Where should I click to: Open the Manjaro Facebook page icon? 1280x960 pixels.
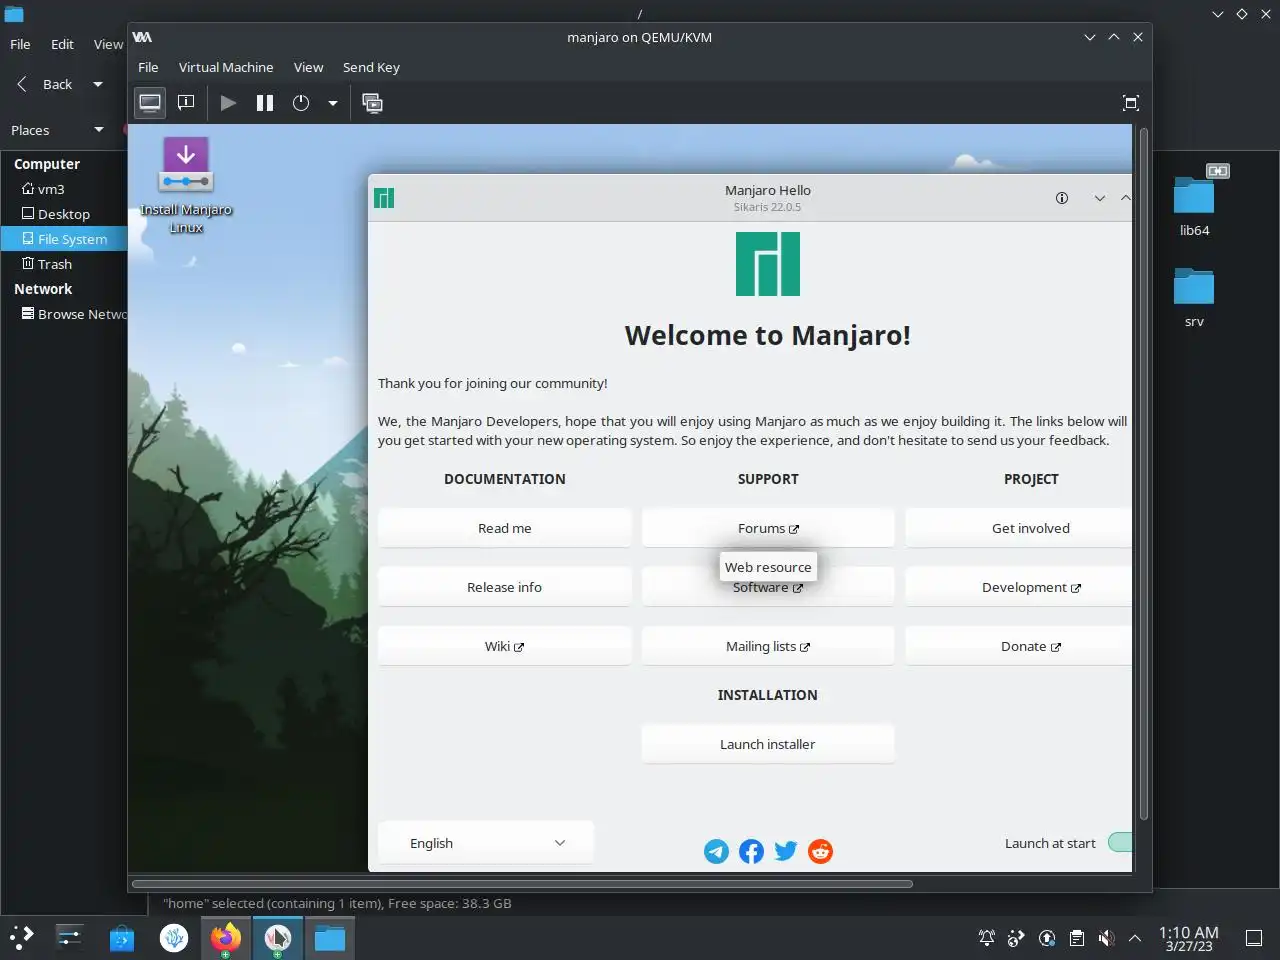[x=751, y=851]
